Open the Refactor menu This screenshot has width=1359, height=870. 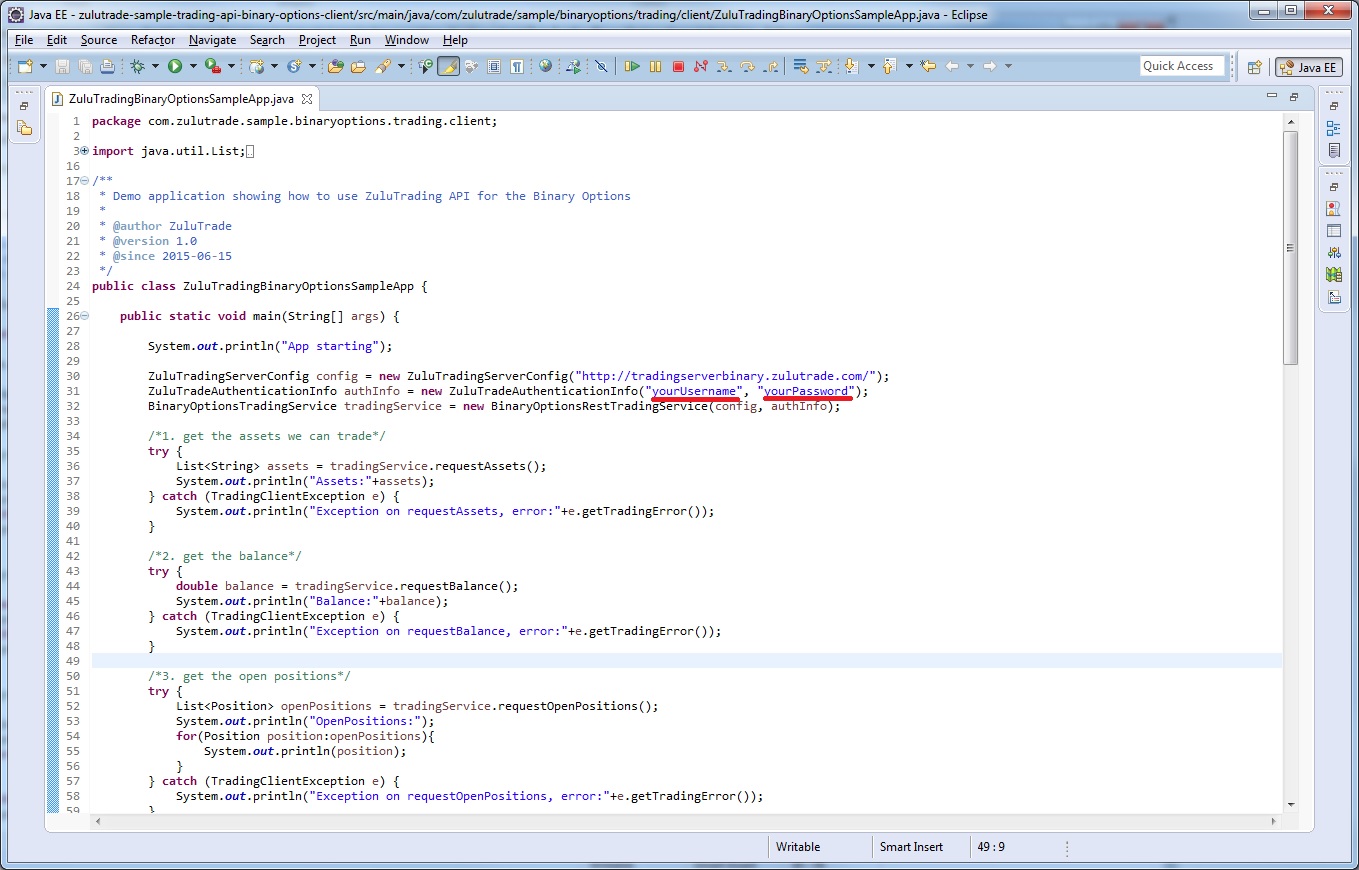(x=152, y=40)
